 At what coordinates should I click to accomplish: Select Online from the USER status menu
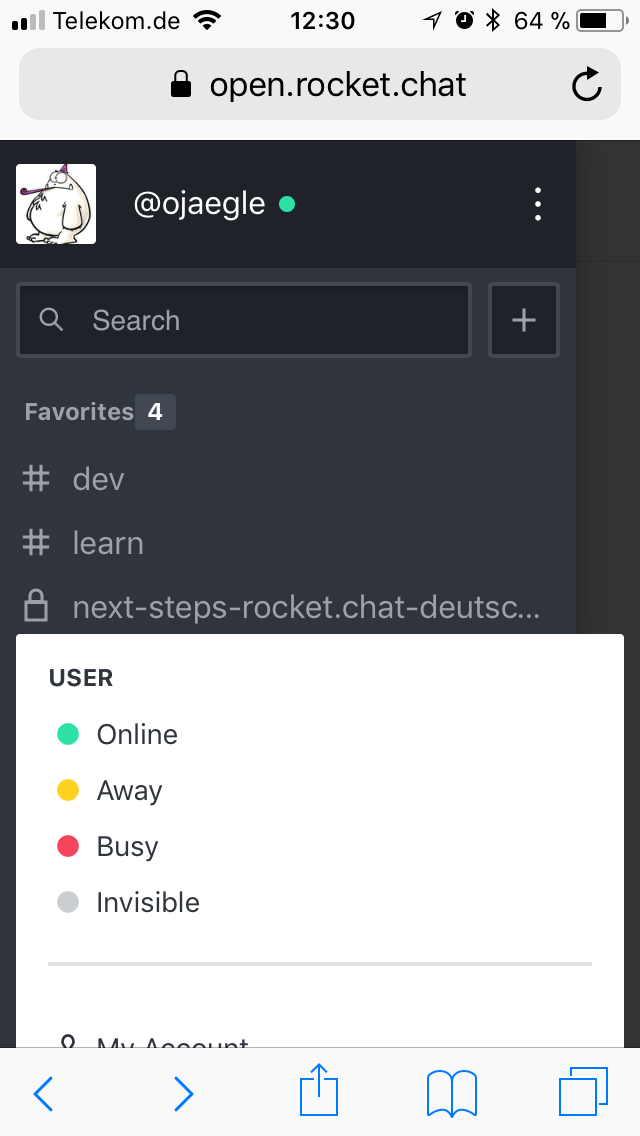click(x=137, y=734)
